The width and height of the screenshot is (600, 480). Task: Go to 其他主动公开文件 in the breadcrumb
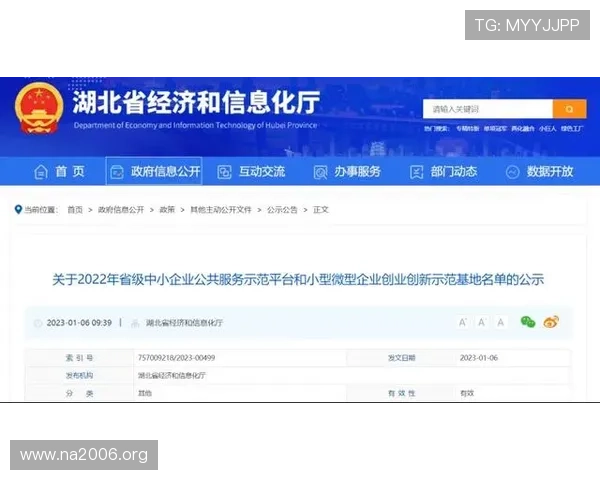pos(221,210)
